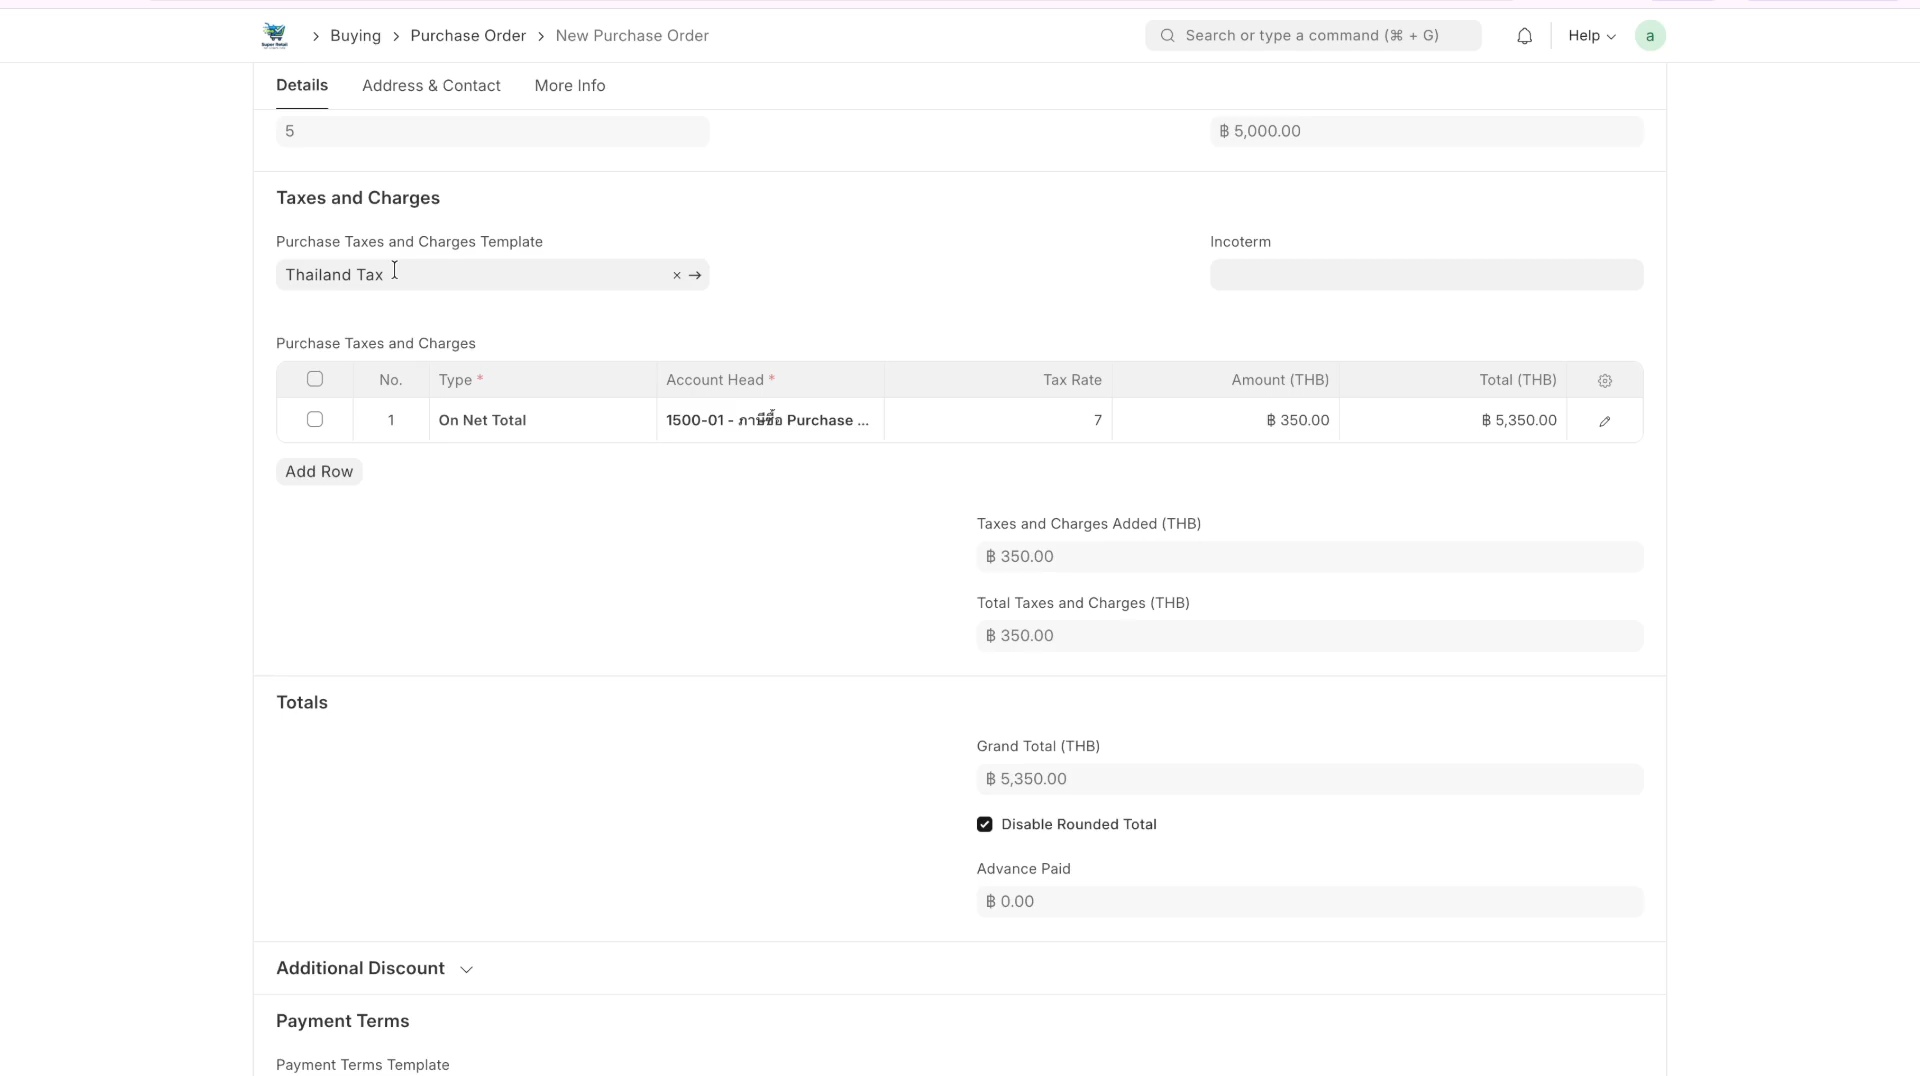1920x1076 pixels.
Task: Click the Payment Terms section heading
Action: click(342, 1021)
